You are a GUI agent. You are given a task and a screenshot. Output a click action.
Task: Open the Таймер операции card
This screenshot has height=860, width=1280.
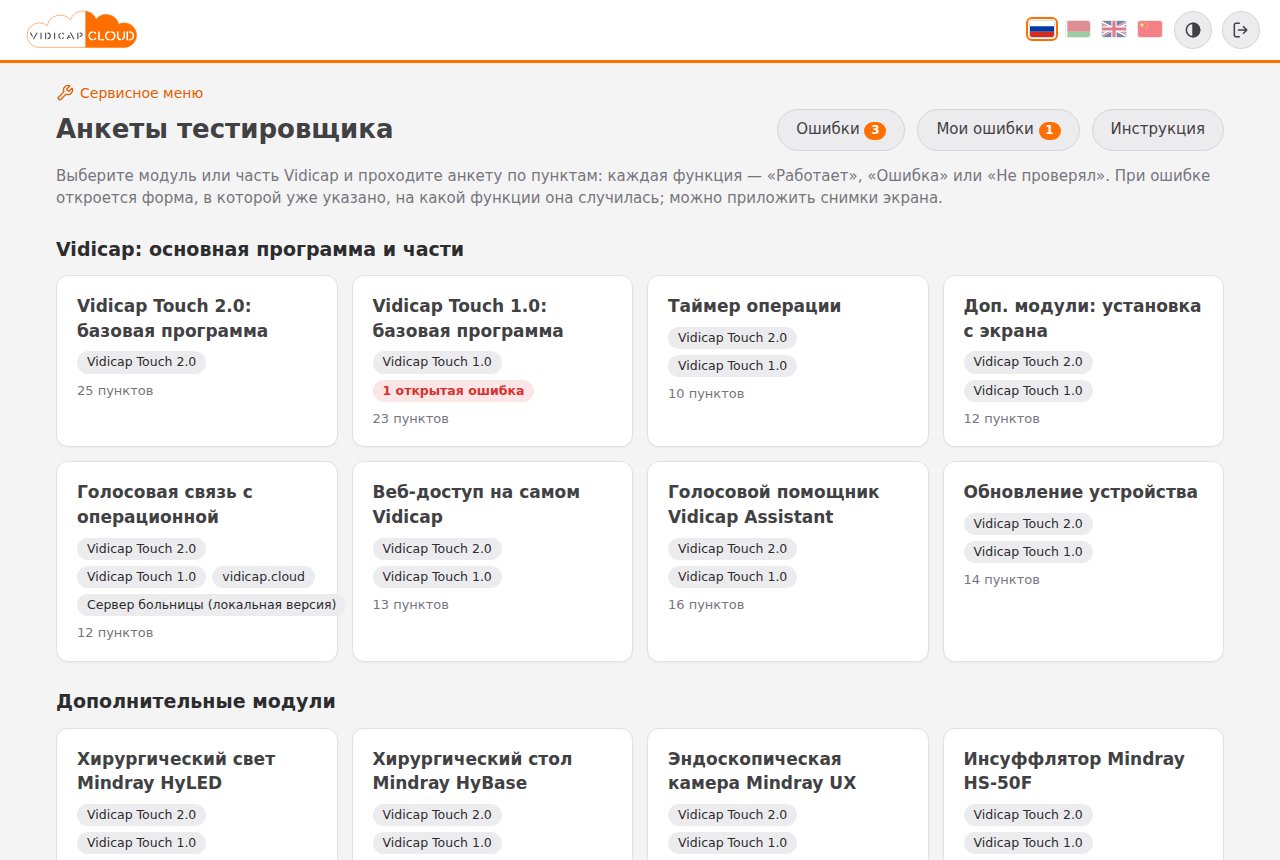click(788, 361)
